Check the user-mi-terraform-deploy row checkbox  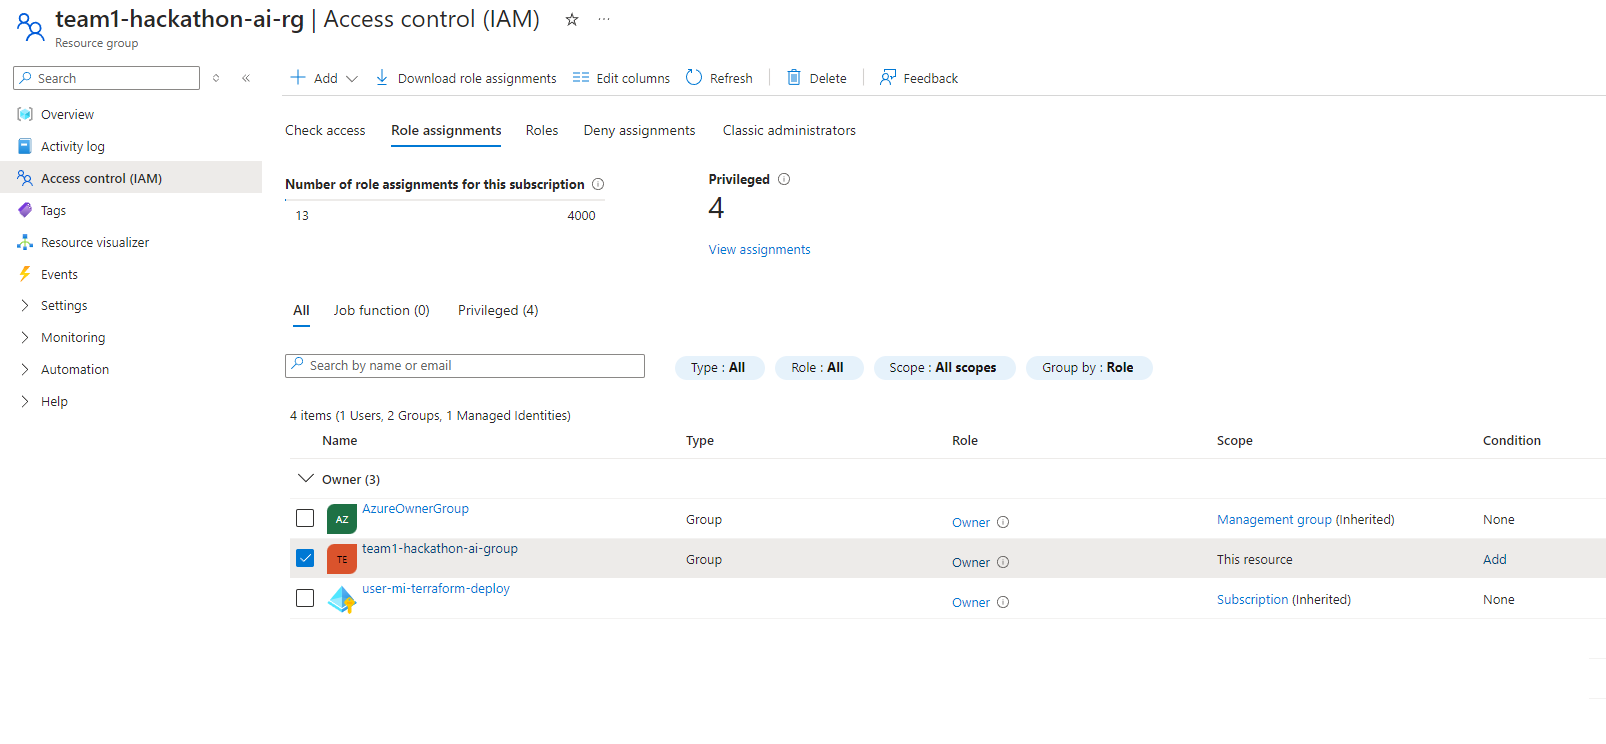coord(305,598)
